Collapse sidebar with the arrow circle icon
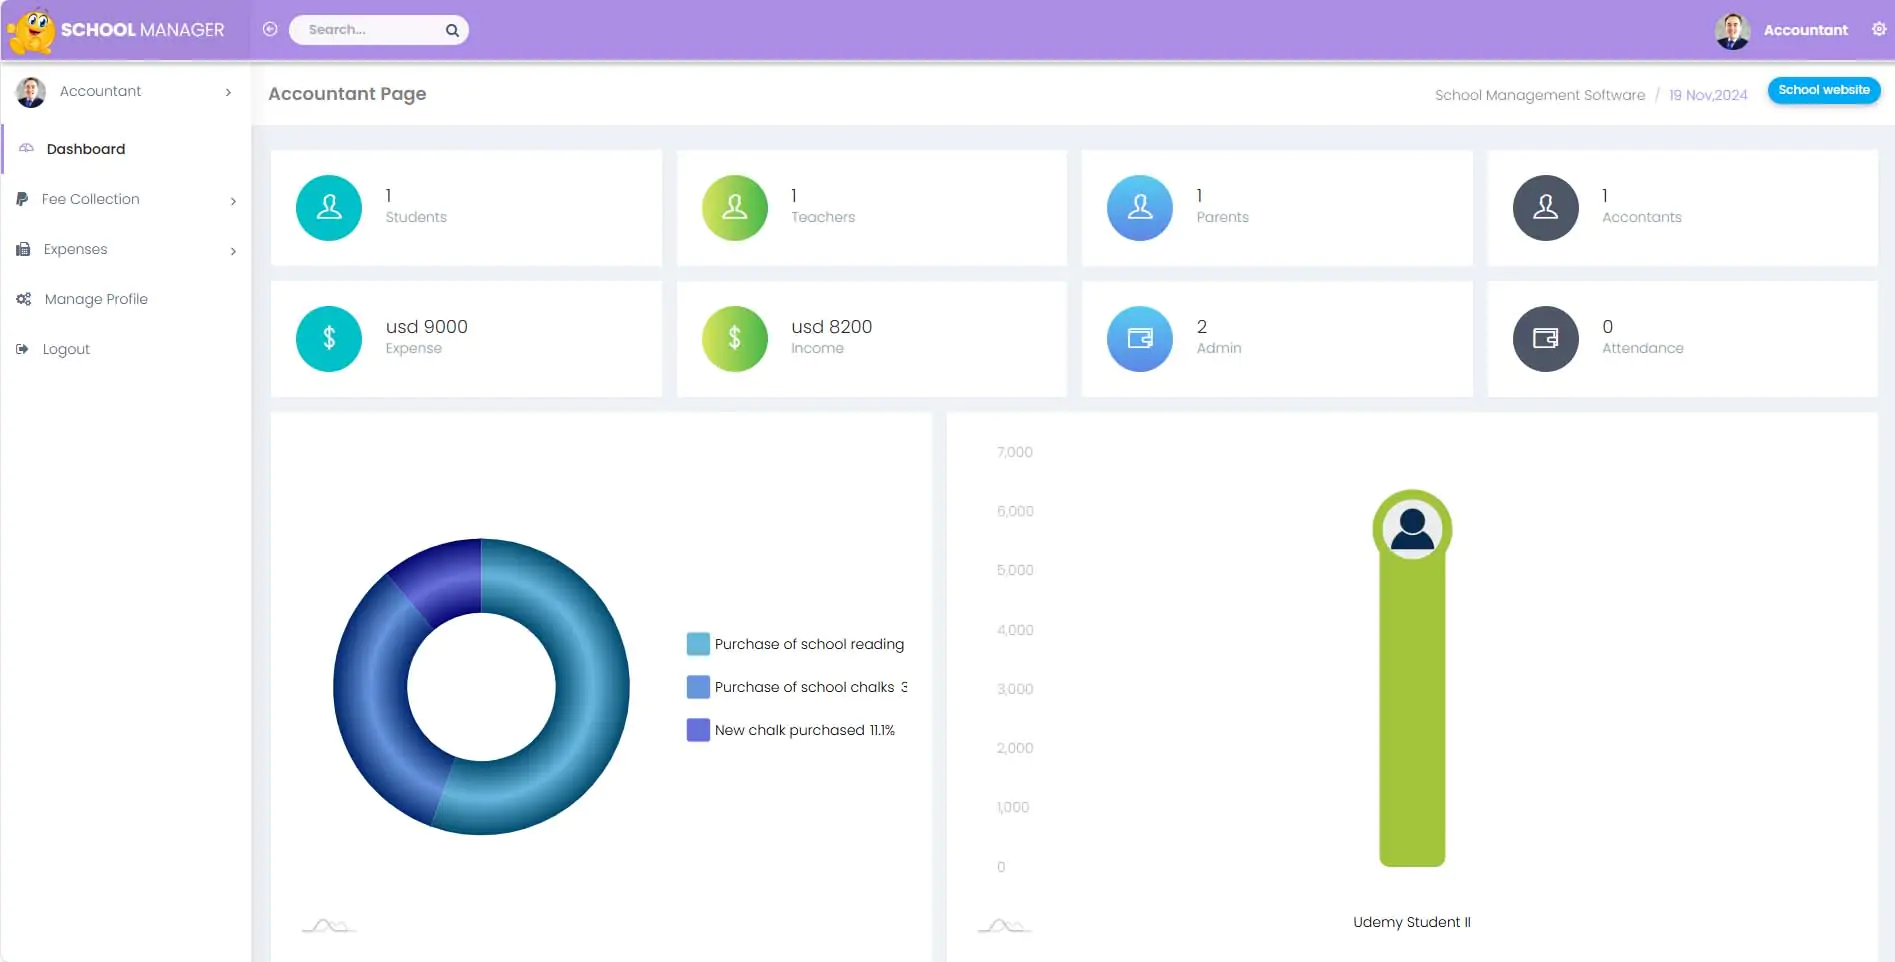1895x962 pixels. click(270, 29)
